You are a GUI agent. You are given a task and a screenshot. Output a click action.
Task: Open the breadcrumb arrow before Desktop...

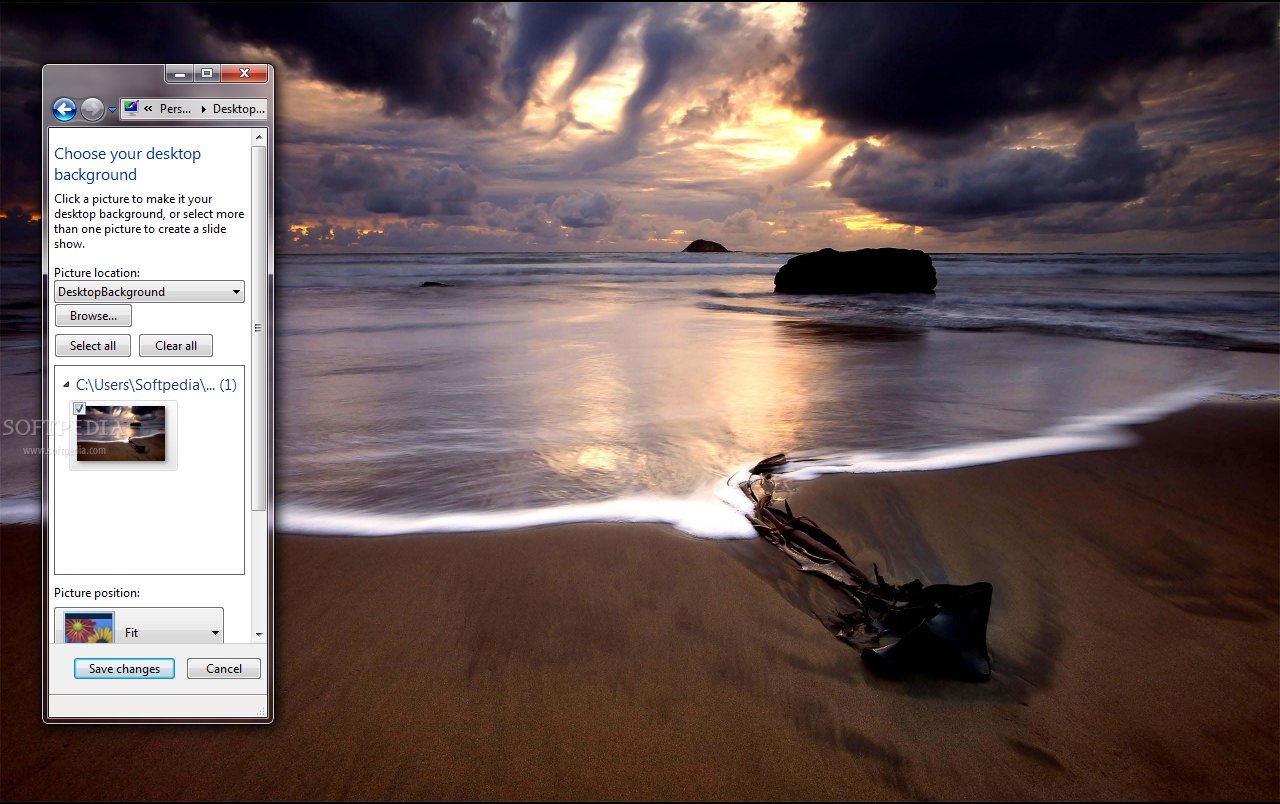pos(203,109)
